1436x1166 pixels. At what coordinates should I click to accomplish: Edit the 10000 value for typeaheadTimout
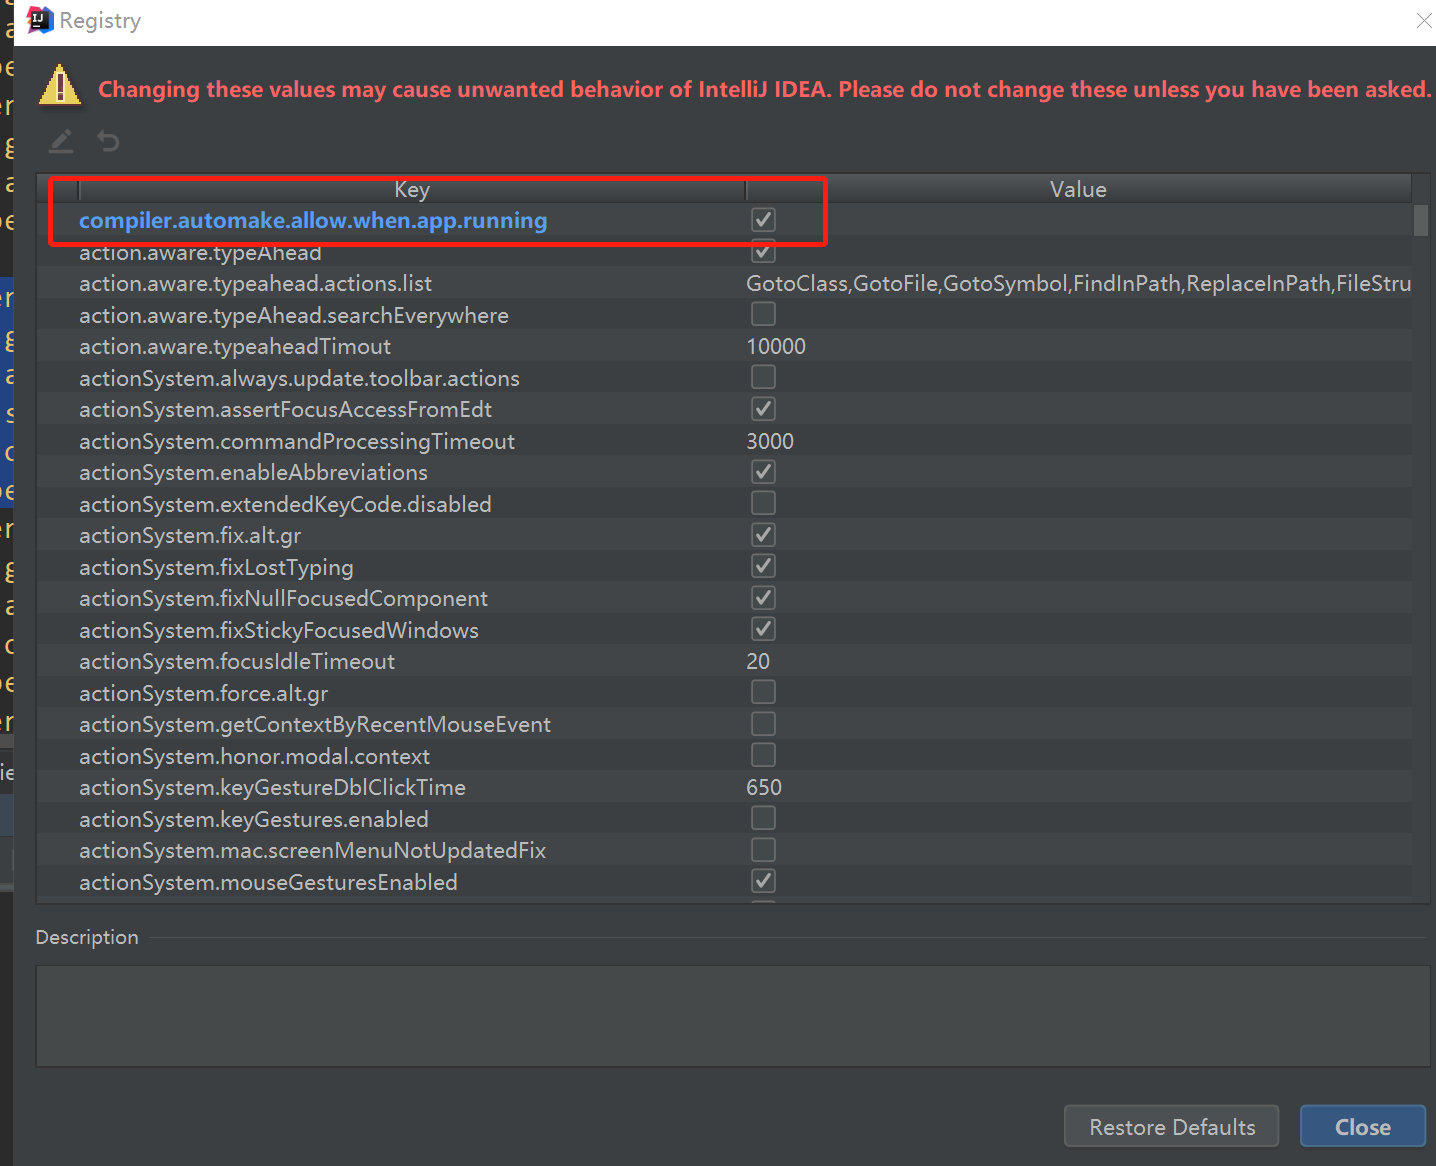point(776,346)
